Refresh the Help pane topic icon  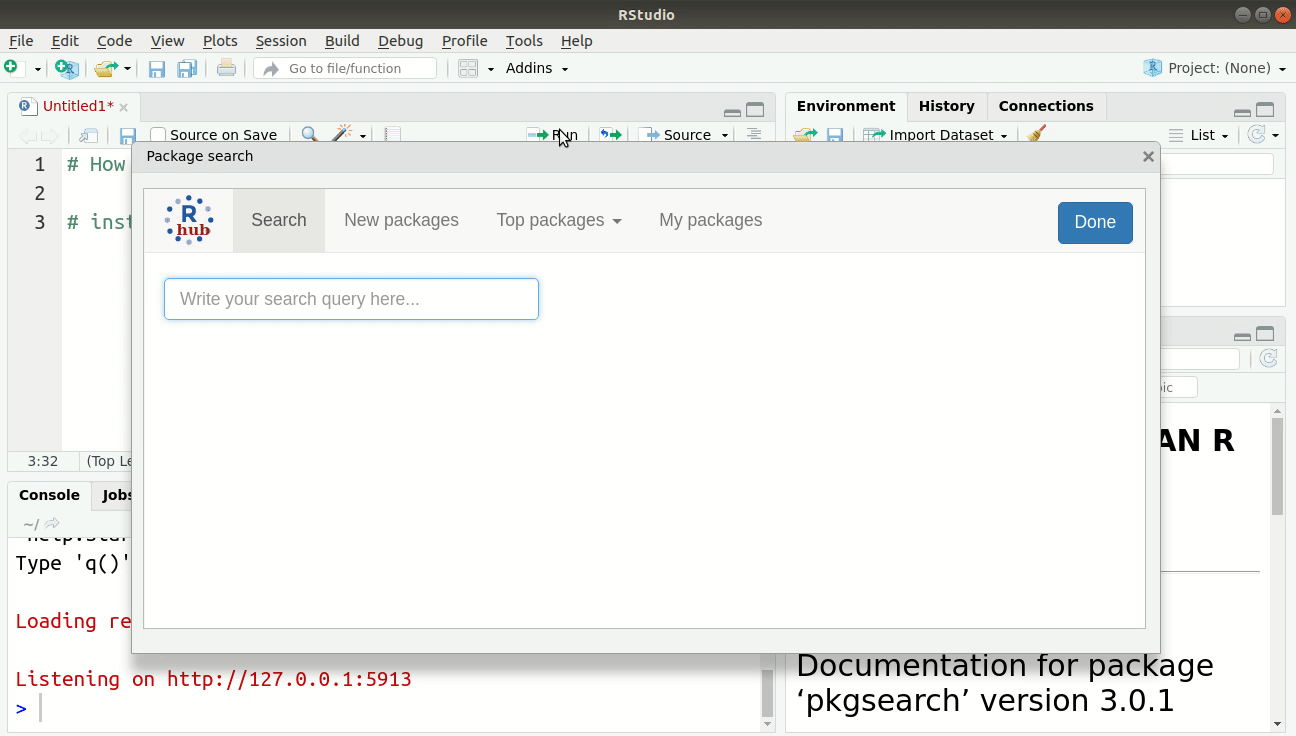click(1268, 358)
